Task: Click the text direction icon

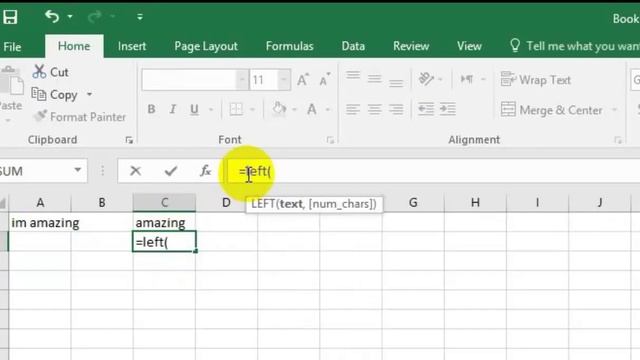Action: 467,78
